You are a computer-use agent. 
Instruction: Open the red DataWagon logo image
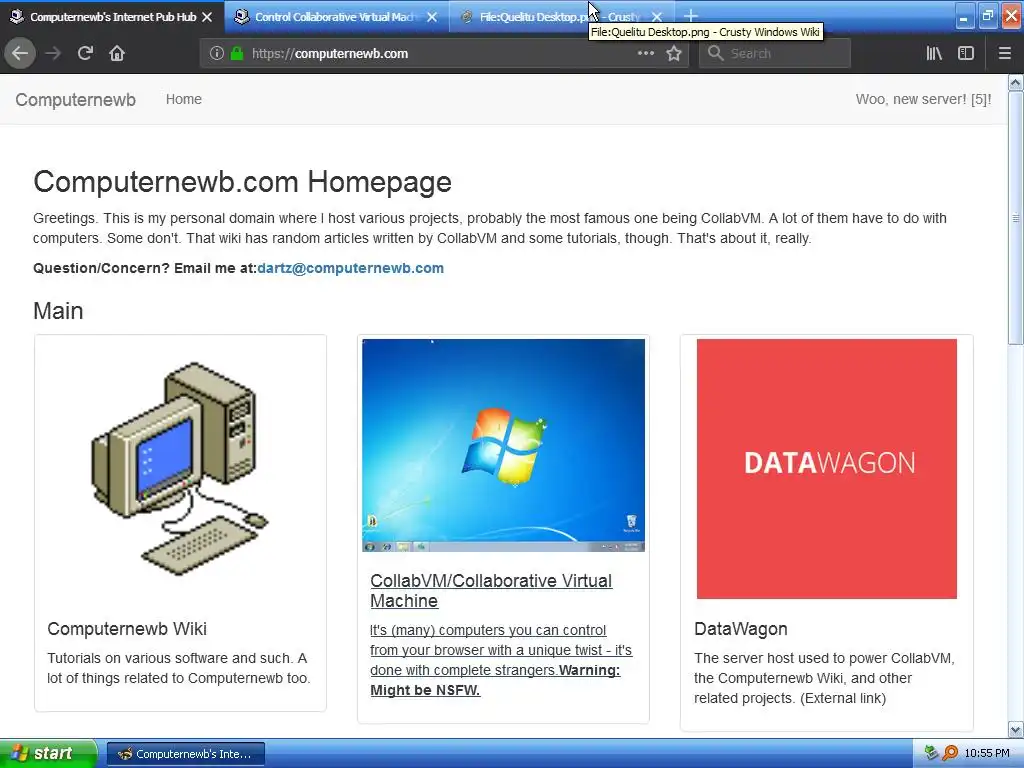(827, 468)
